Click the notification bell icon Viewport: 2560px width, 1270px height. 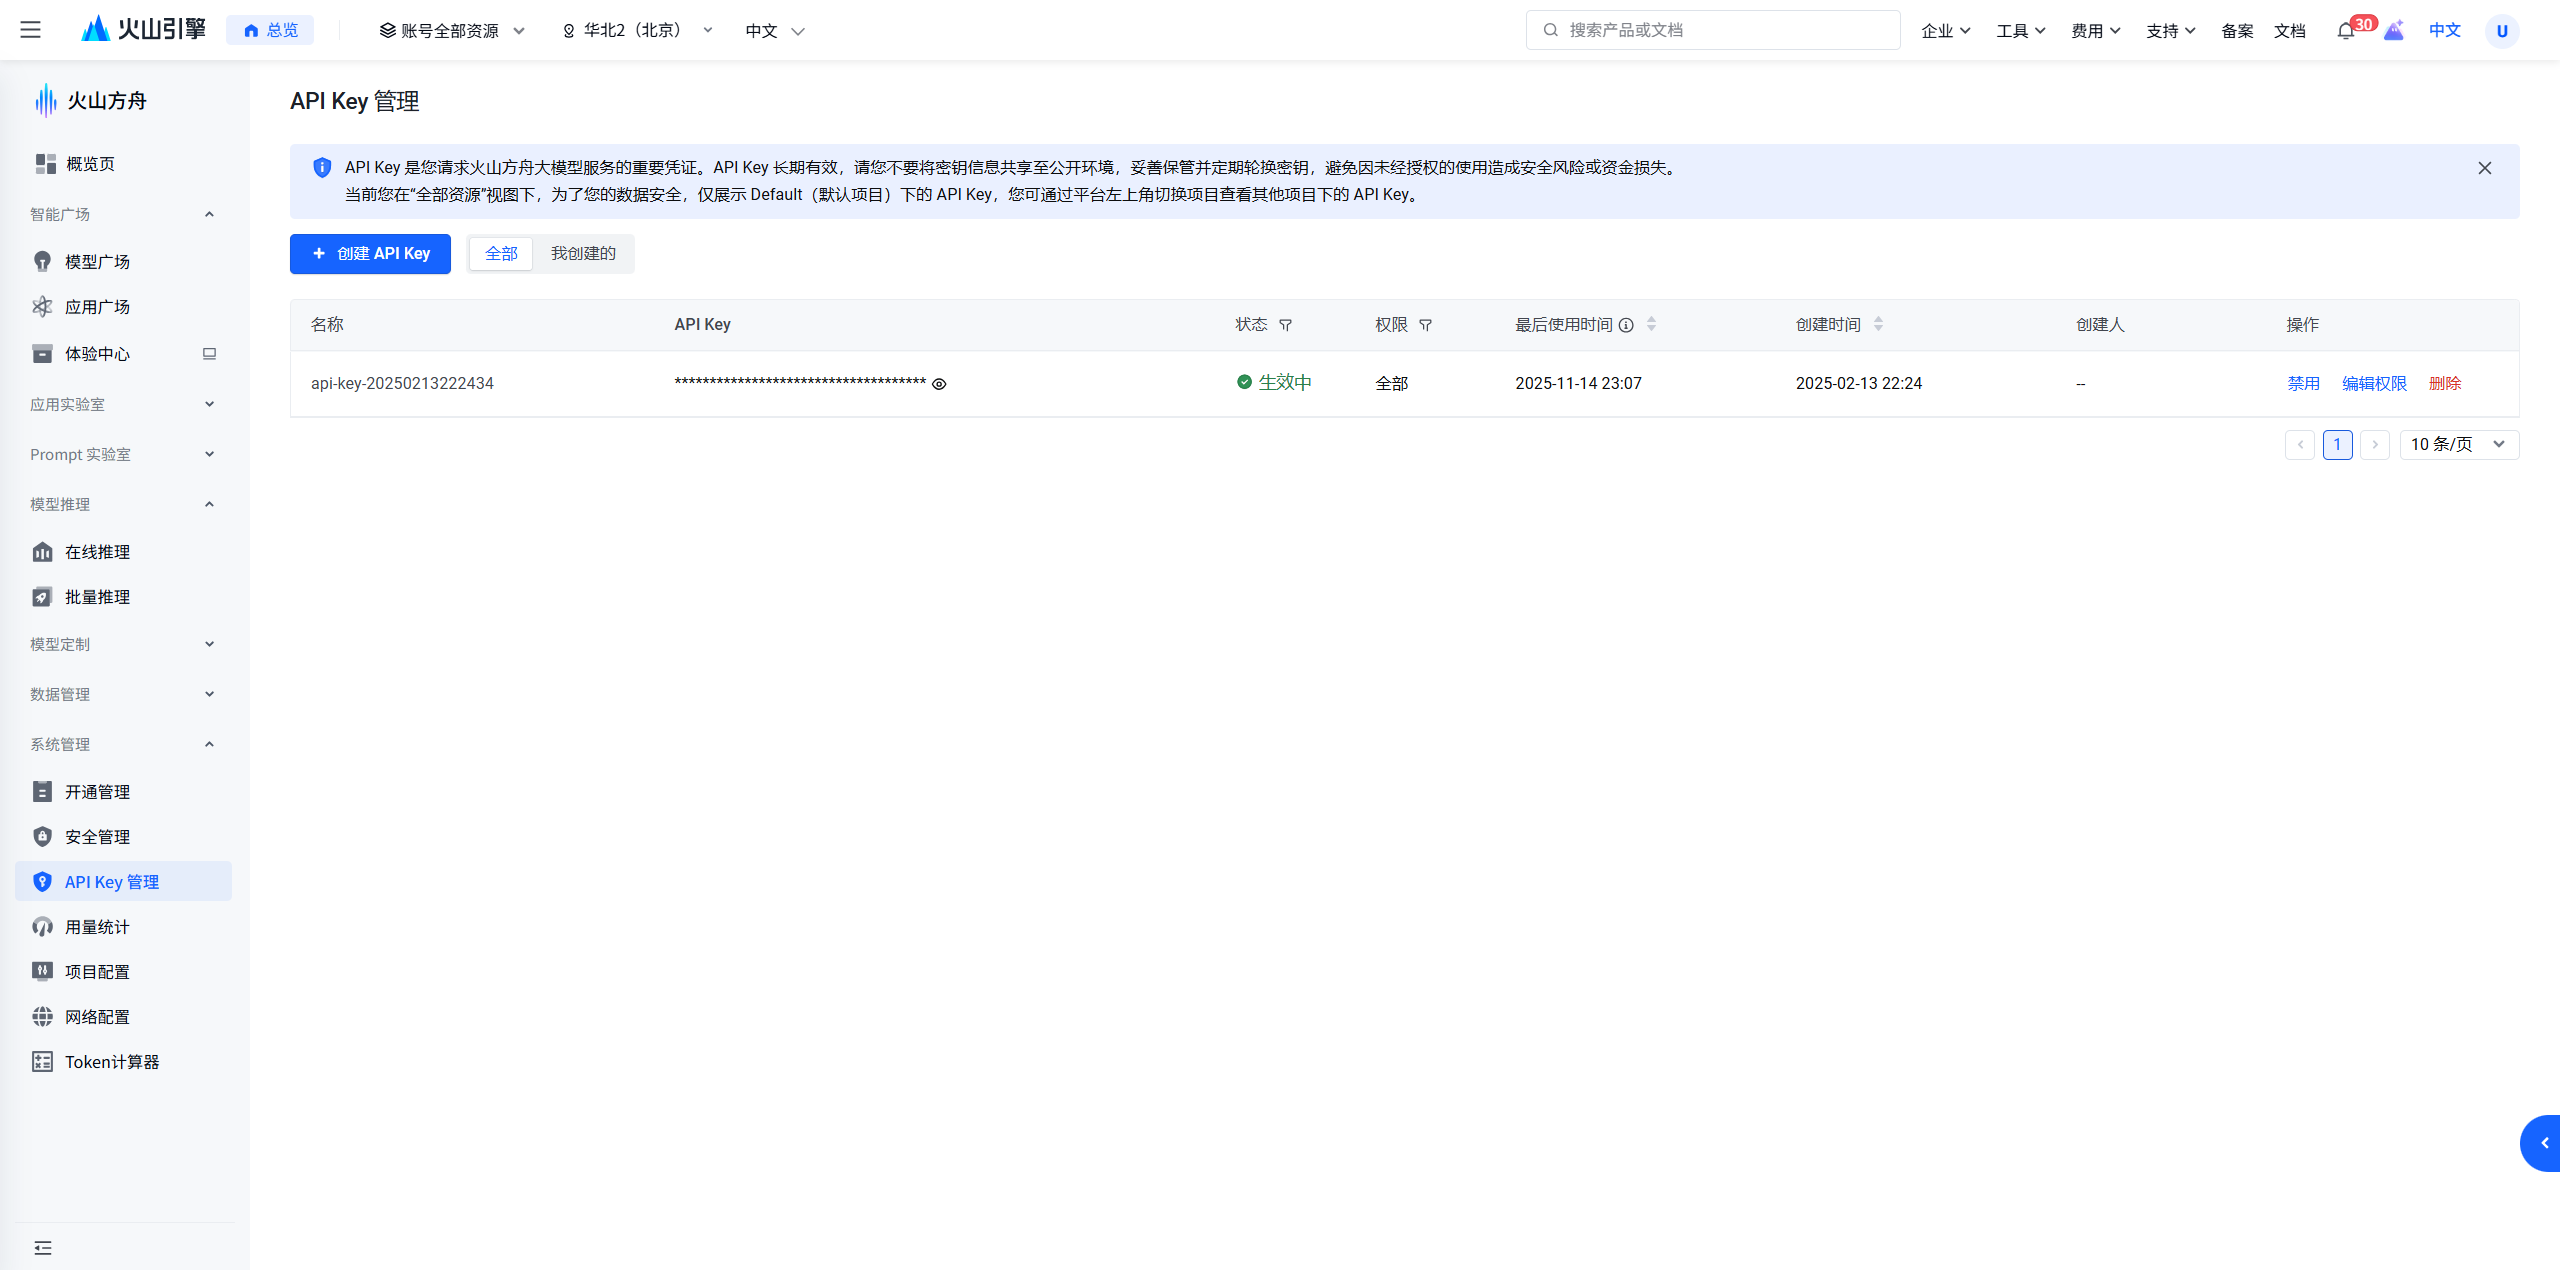(2345, 31)
